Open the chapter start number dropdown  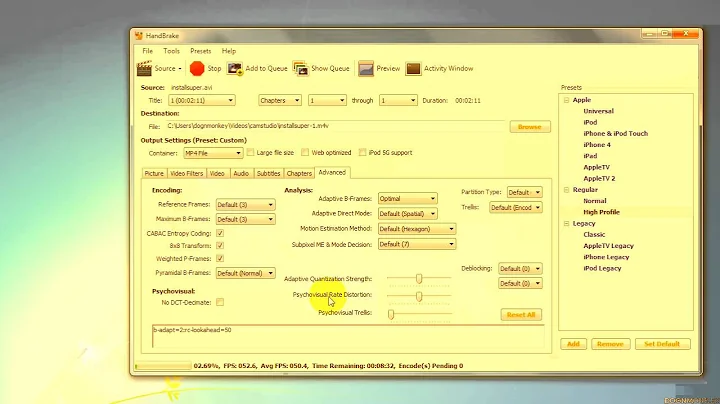click(327, 101)
